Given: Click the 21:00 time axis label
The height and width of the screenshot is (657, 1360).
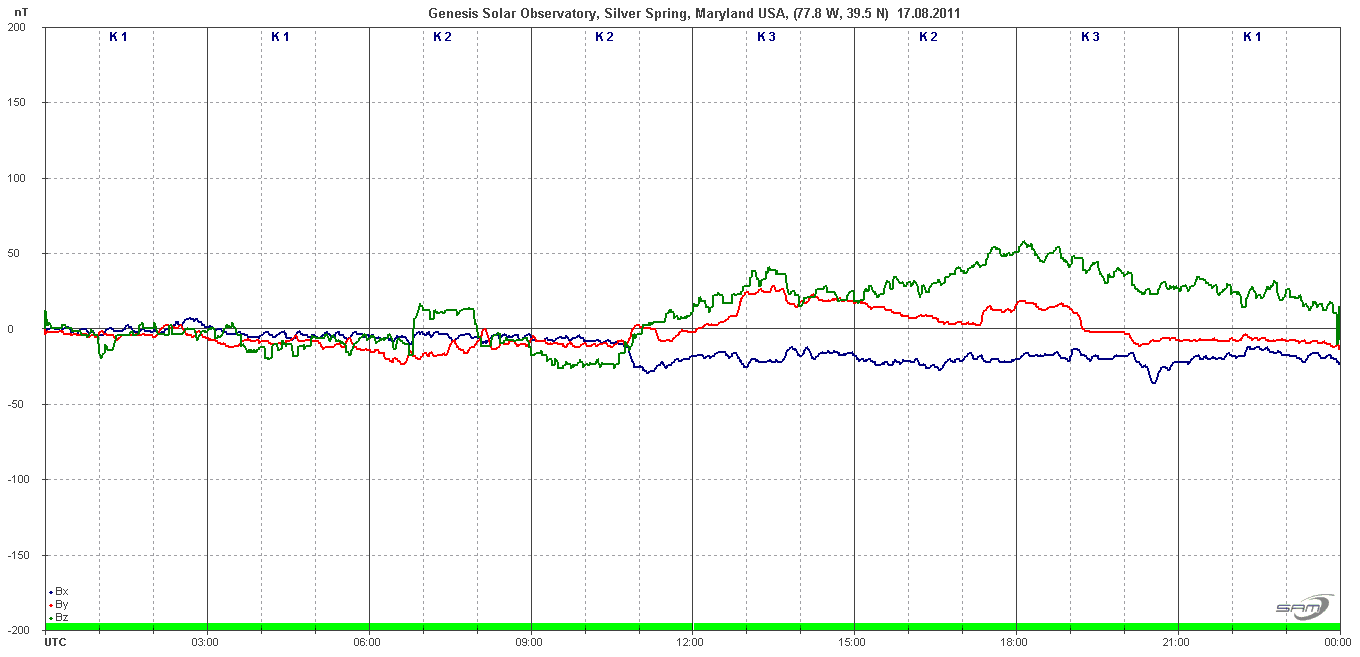Looking at the screenshot, I should (1177, 641).
